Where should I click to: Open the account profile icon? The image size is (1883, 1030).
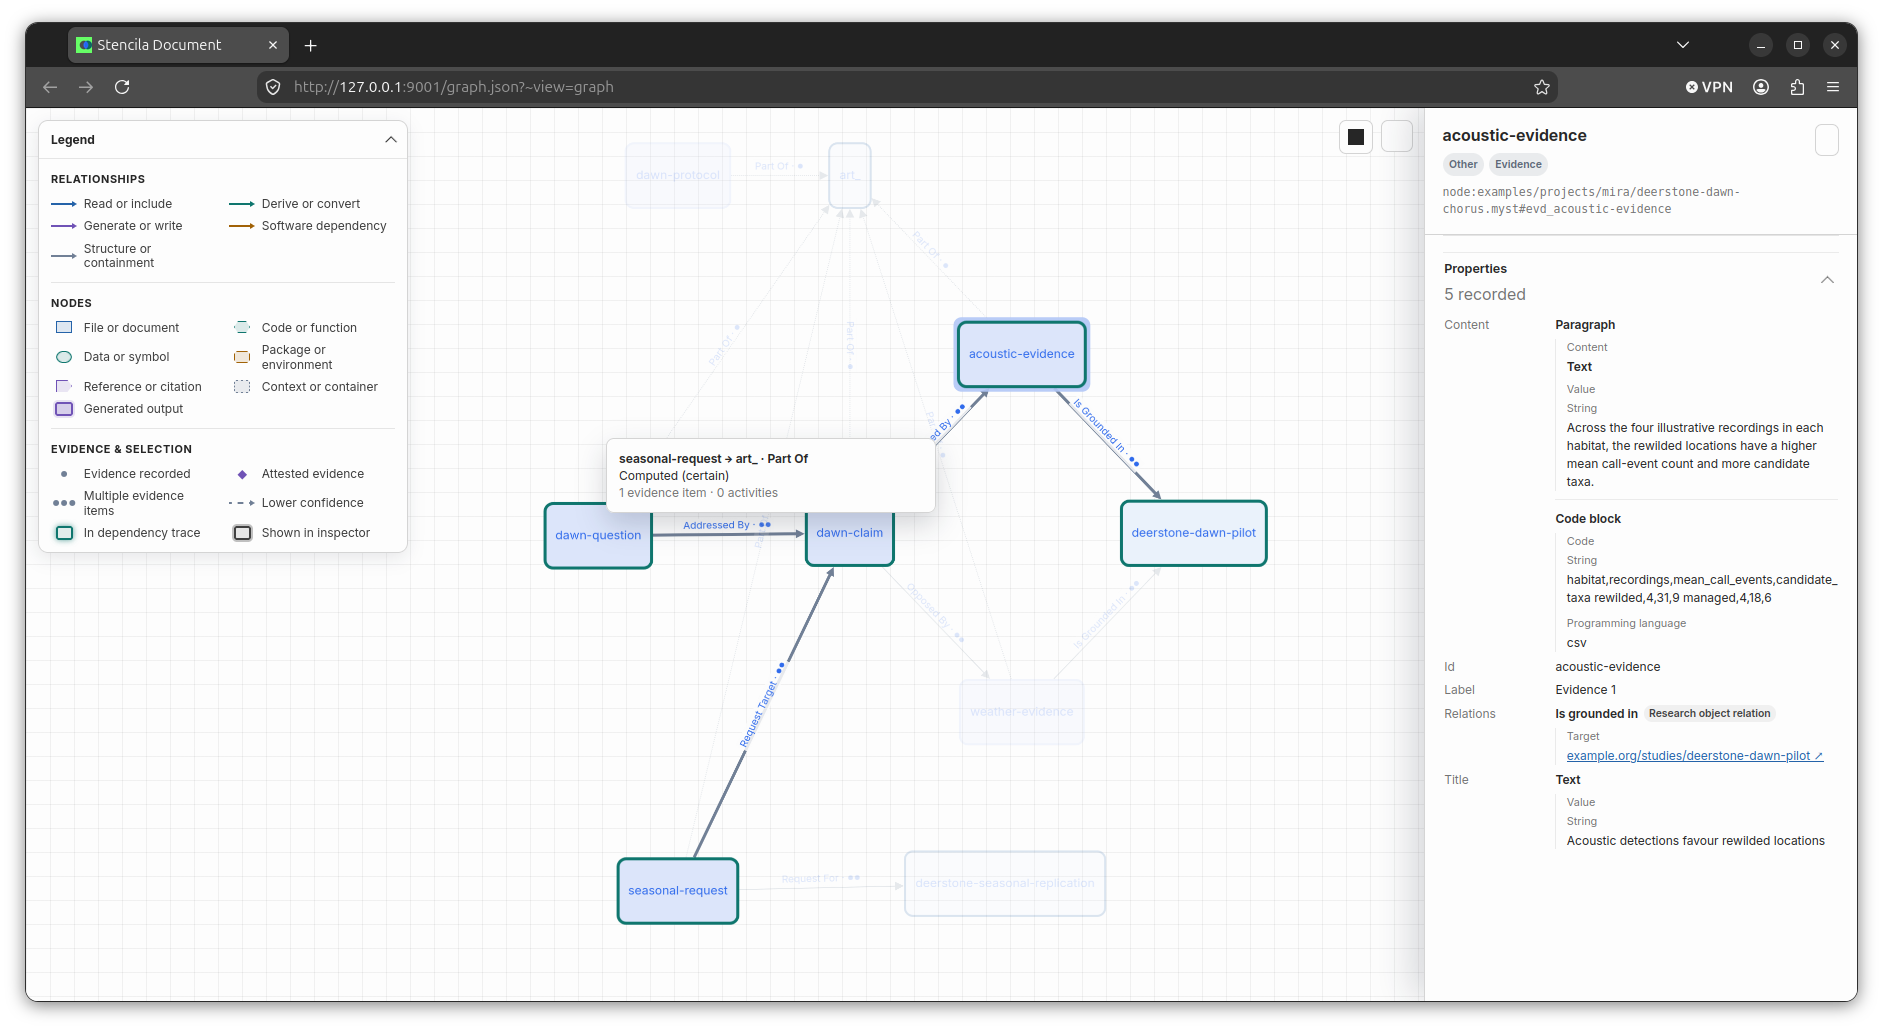click(x=1761, y=87)
